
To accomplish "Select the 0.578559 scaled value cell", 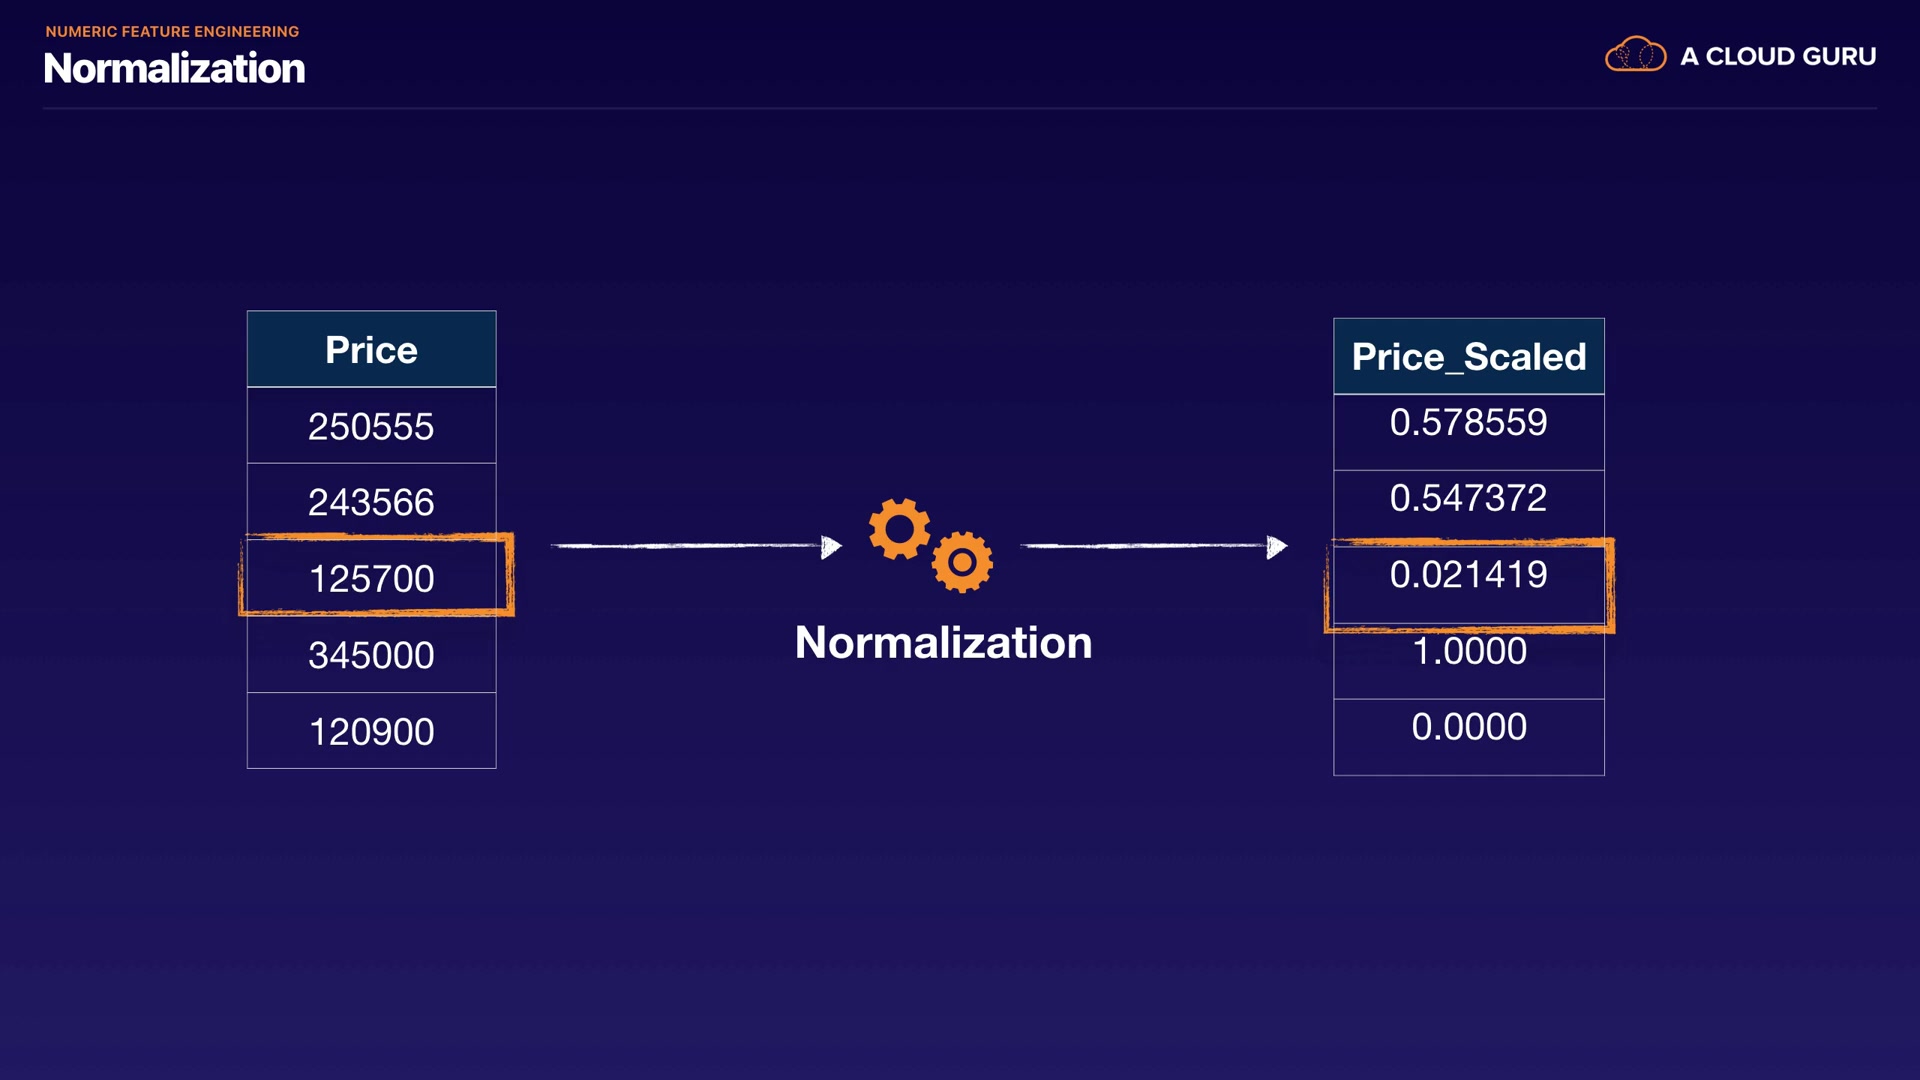I will (1468, 423).
